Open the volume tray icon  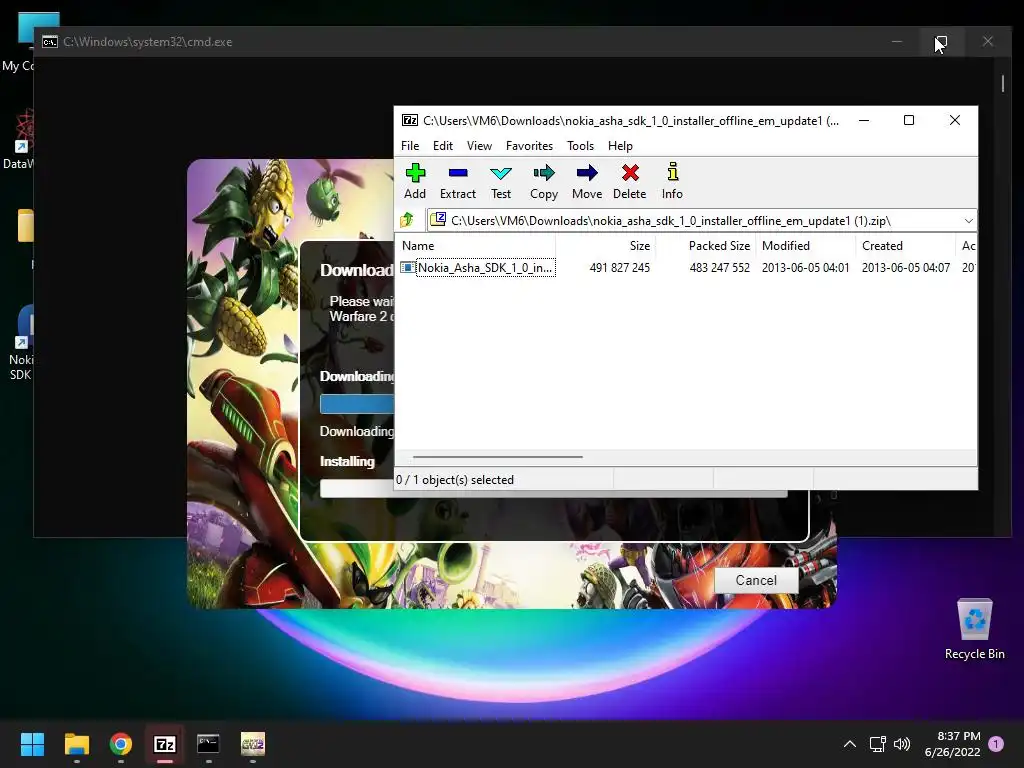click(x=902, y=744)
